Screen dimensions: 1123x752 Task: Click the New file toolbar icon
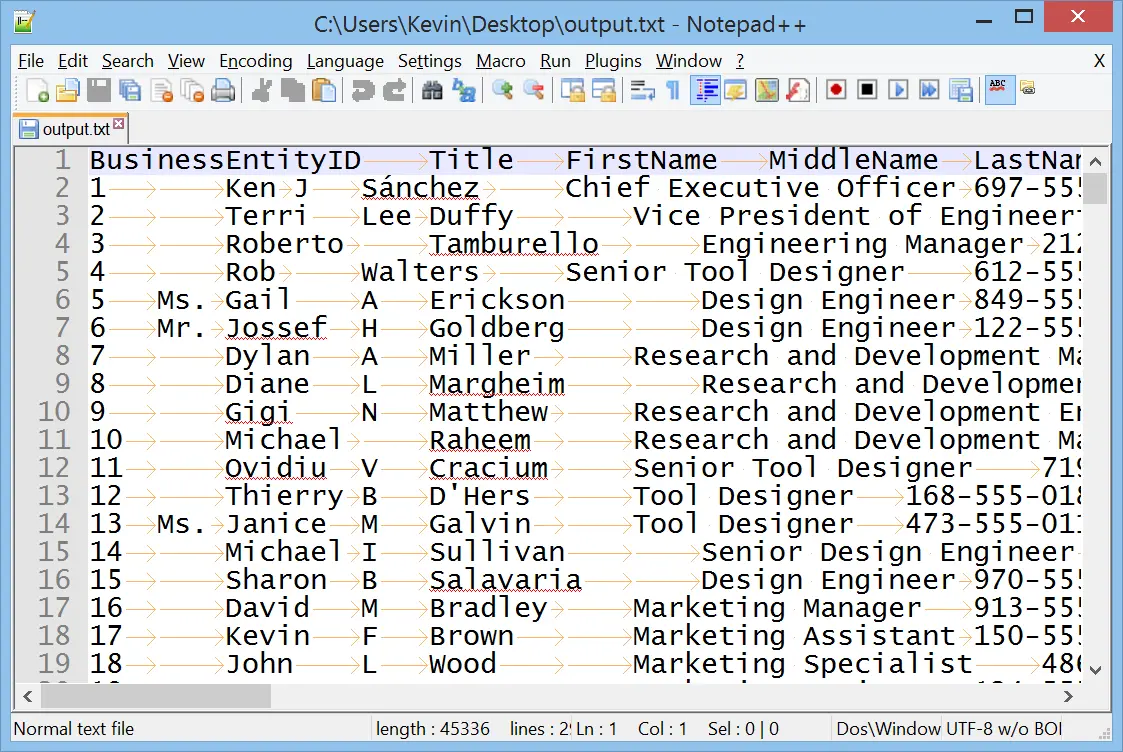tap(37, 91)
